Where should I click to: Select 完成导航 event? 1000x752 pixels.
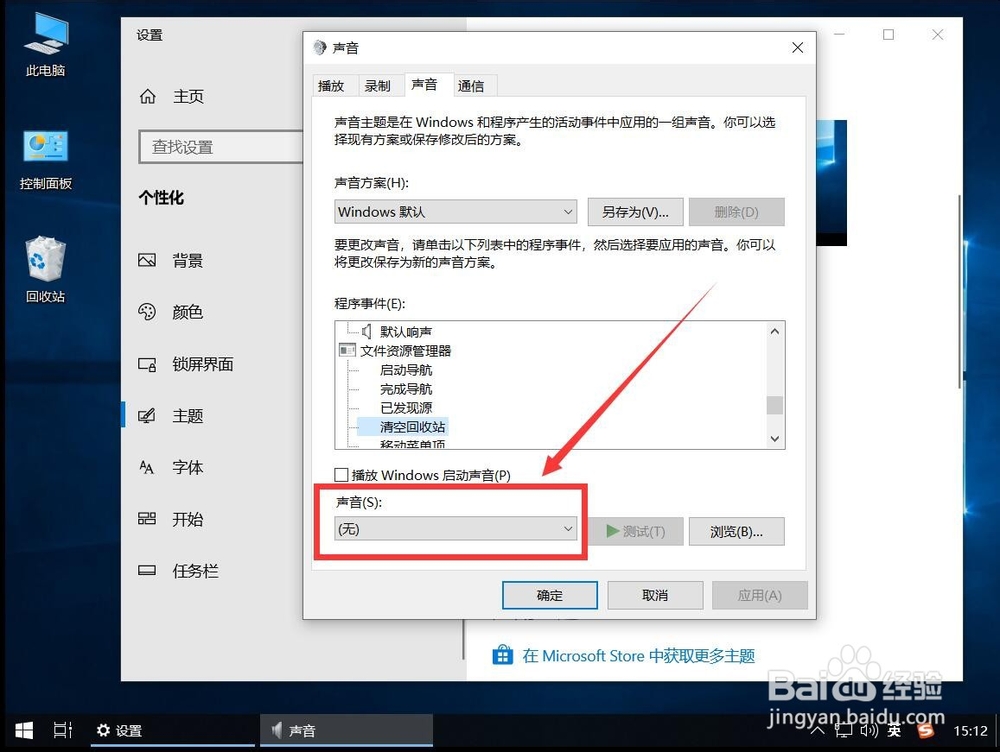(406, 388)
